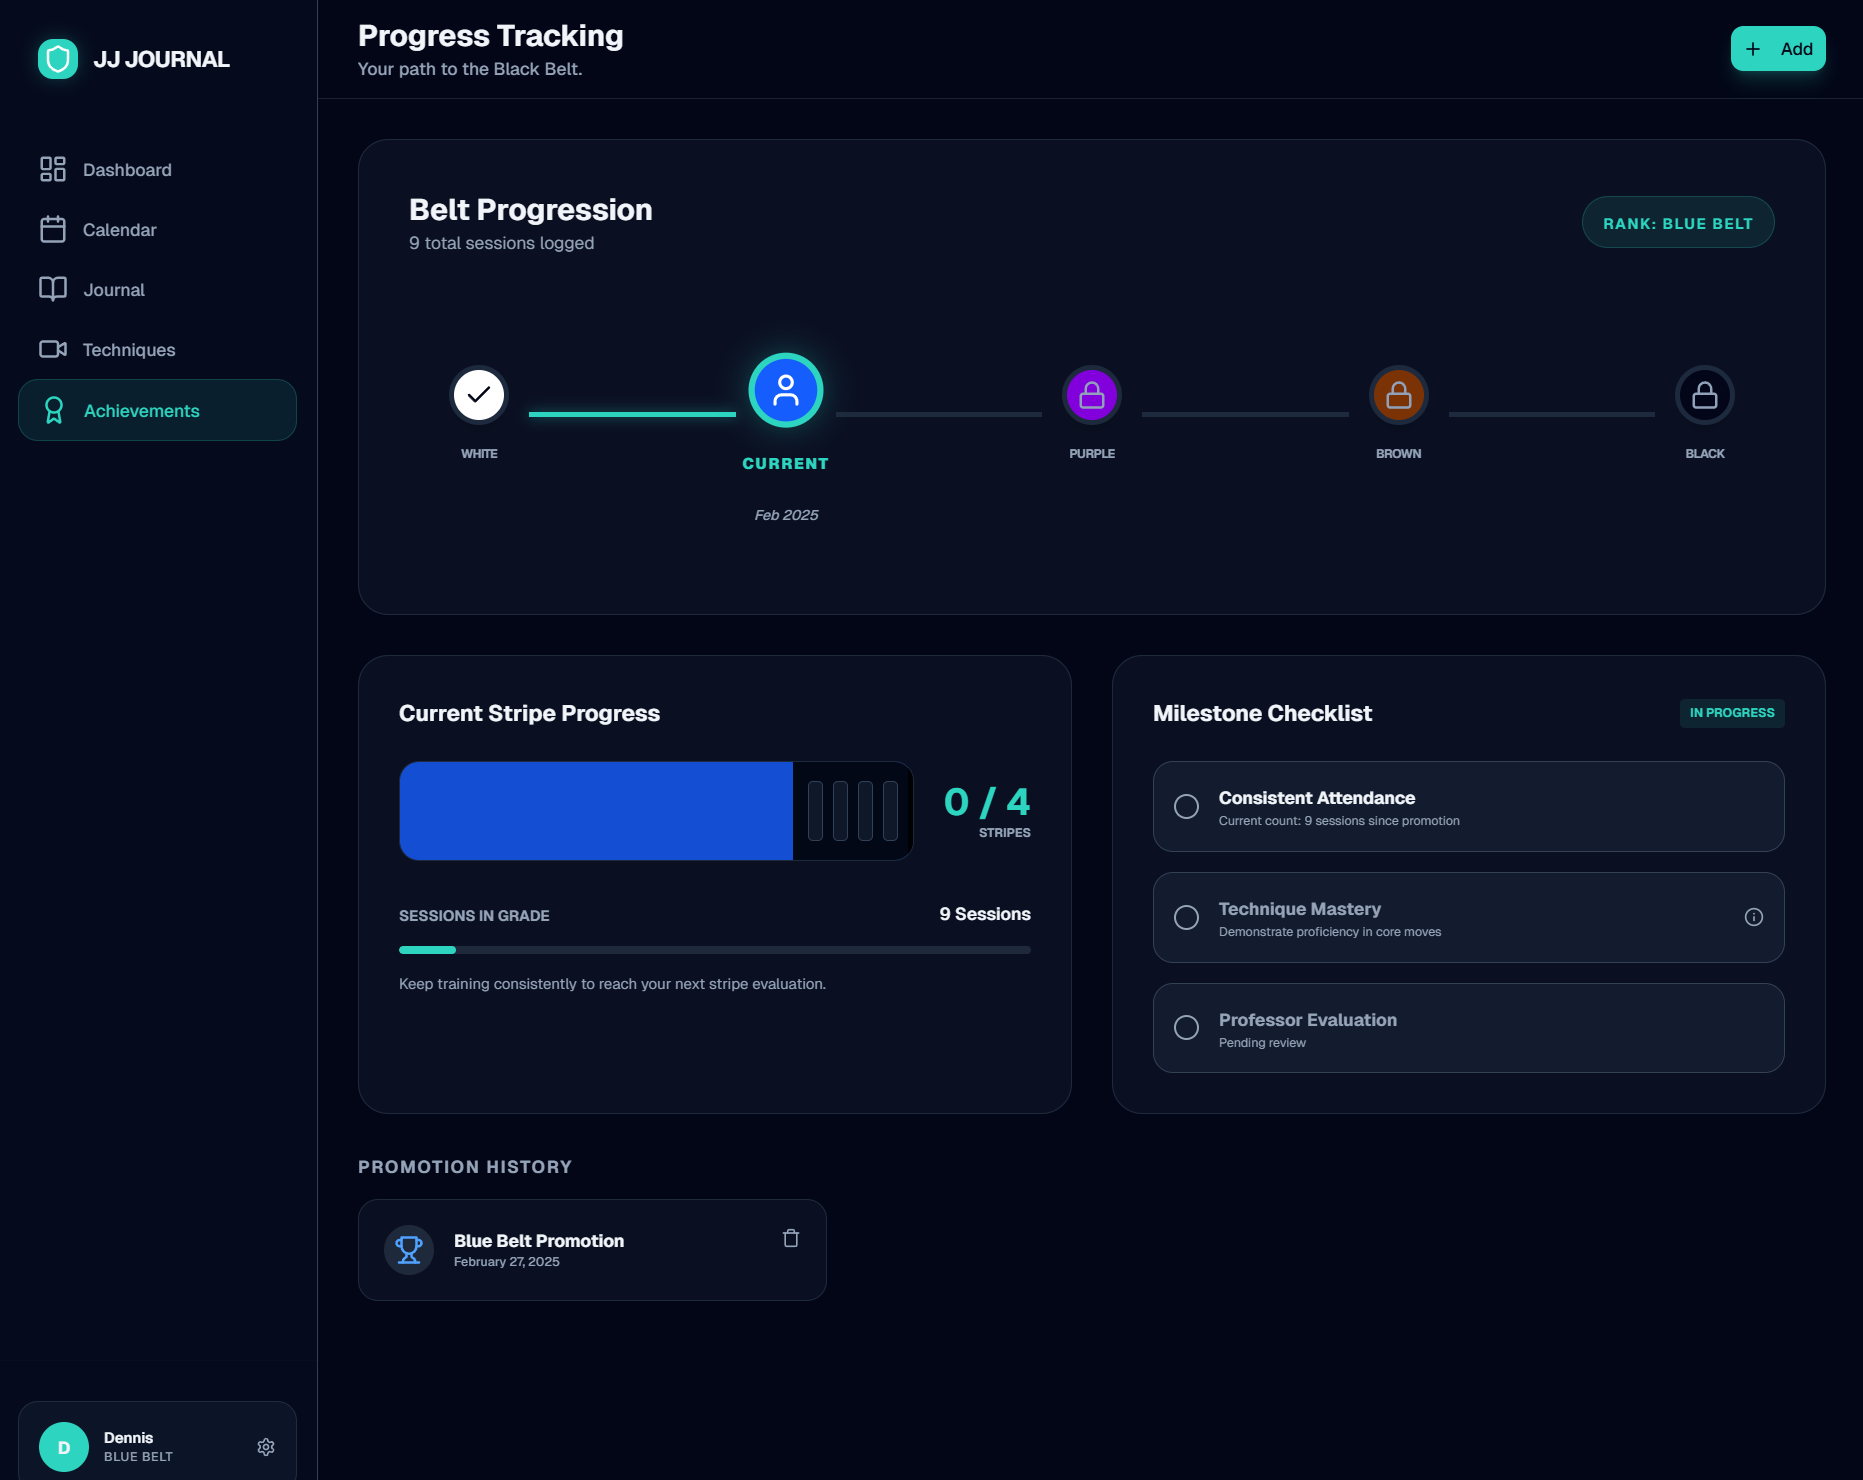Click the Techniques video icon
Screen dimensions: 1863x1480
(53, 349)
